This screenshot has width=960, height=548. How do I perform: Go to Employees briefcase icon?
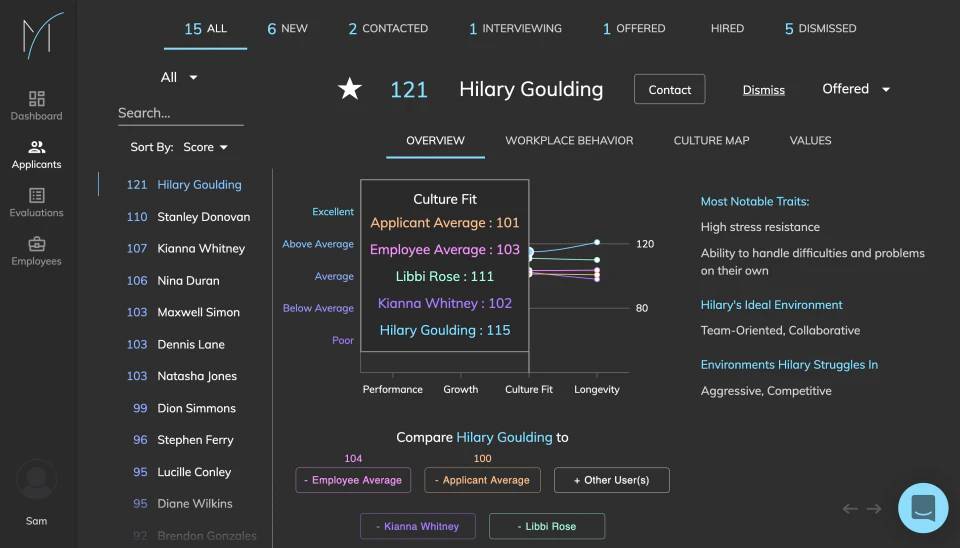pos(37,244)
